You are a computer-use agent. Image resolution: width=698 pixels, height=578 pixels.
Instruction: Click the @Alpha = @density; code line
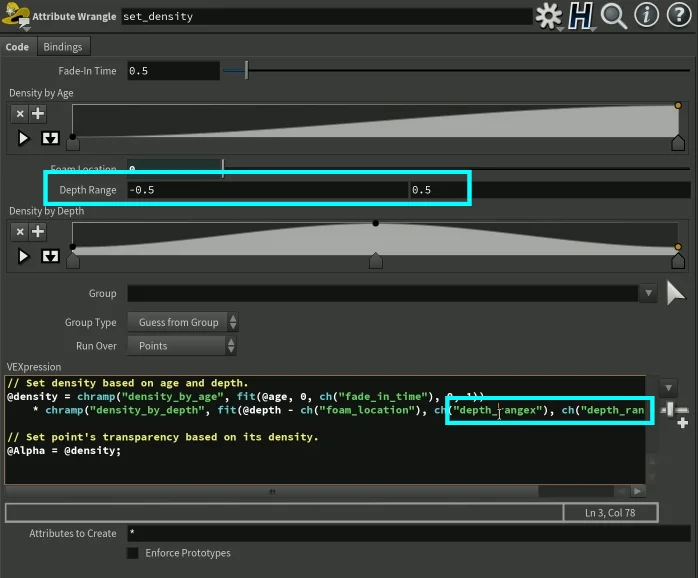pyautogui.click(x=64, y=450)
